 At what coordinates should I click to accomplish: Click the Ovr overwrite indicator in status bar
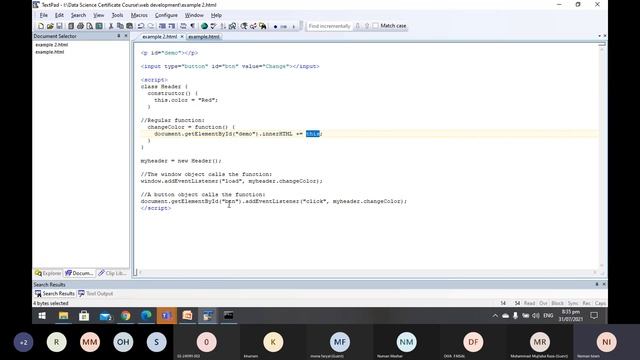click(x=543, y=303)
